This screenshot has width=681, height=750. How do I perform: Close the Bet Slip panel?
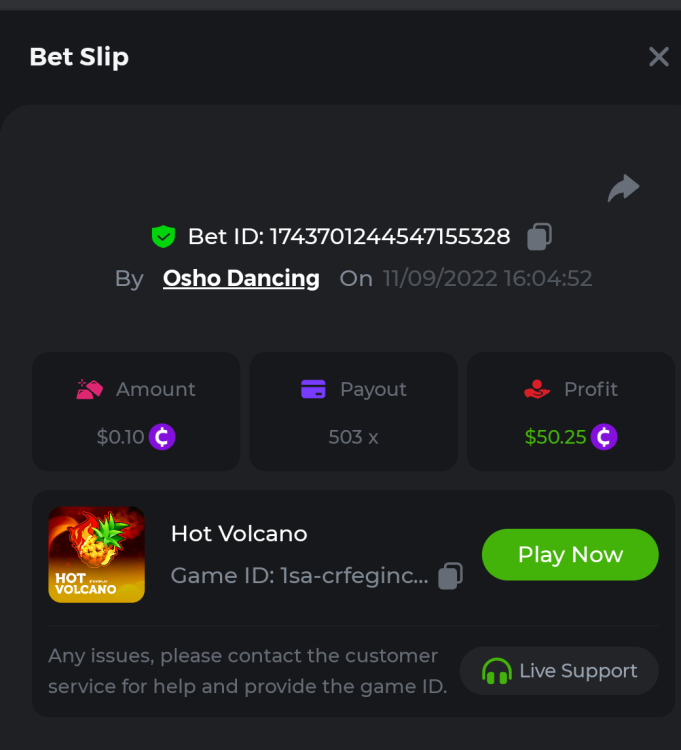(x=658, y=57)
